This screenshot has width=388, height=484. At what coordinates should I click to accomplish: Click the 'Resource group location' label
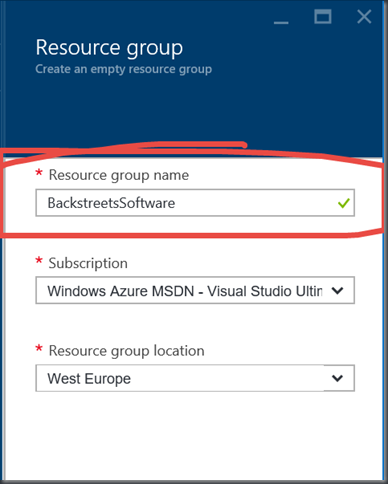126,351
